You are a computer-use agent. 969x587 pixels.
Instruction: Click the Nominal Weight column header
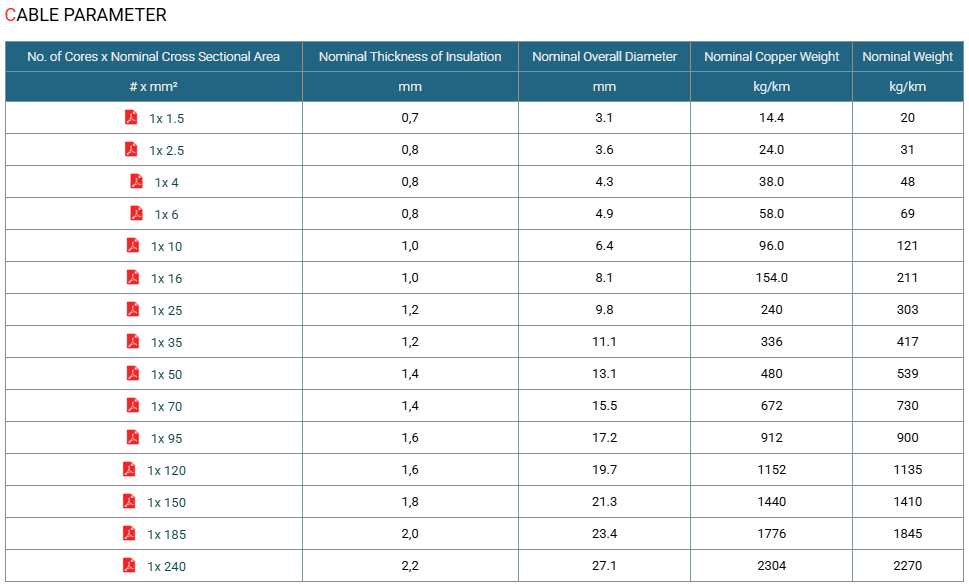coord(907,57)
